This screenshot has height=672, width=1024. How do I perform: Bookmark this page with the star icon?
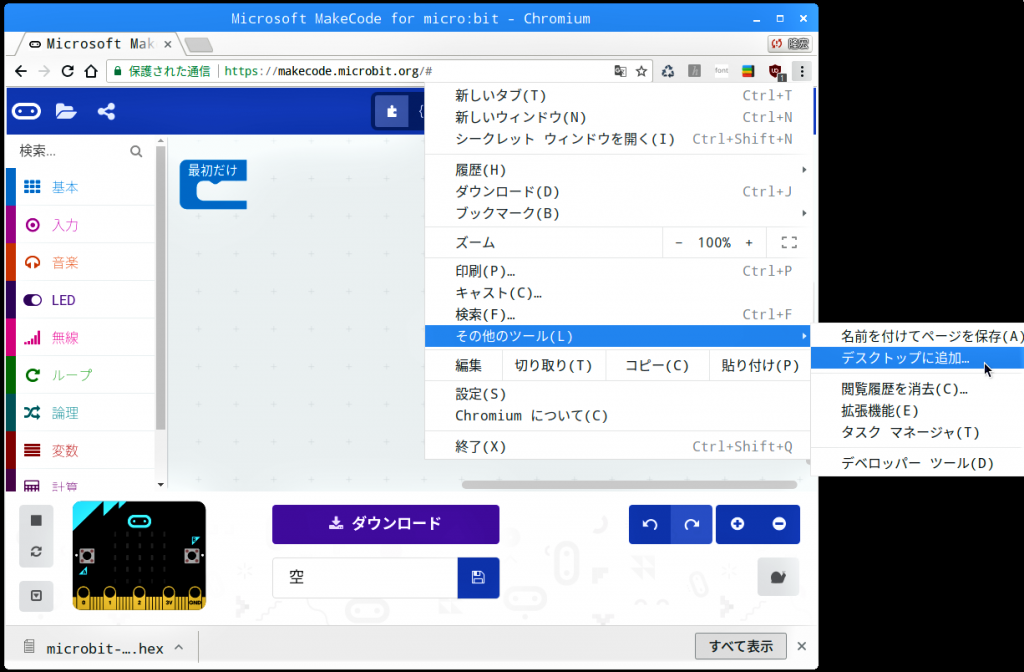[641, 71]
